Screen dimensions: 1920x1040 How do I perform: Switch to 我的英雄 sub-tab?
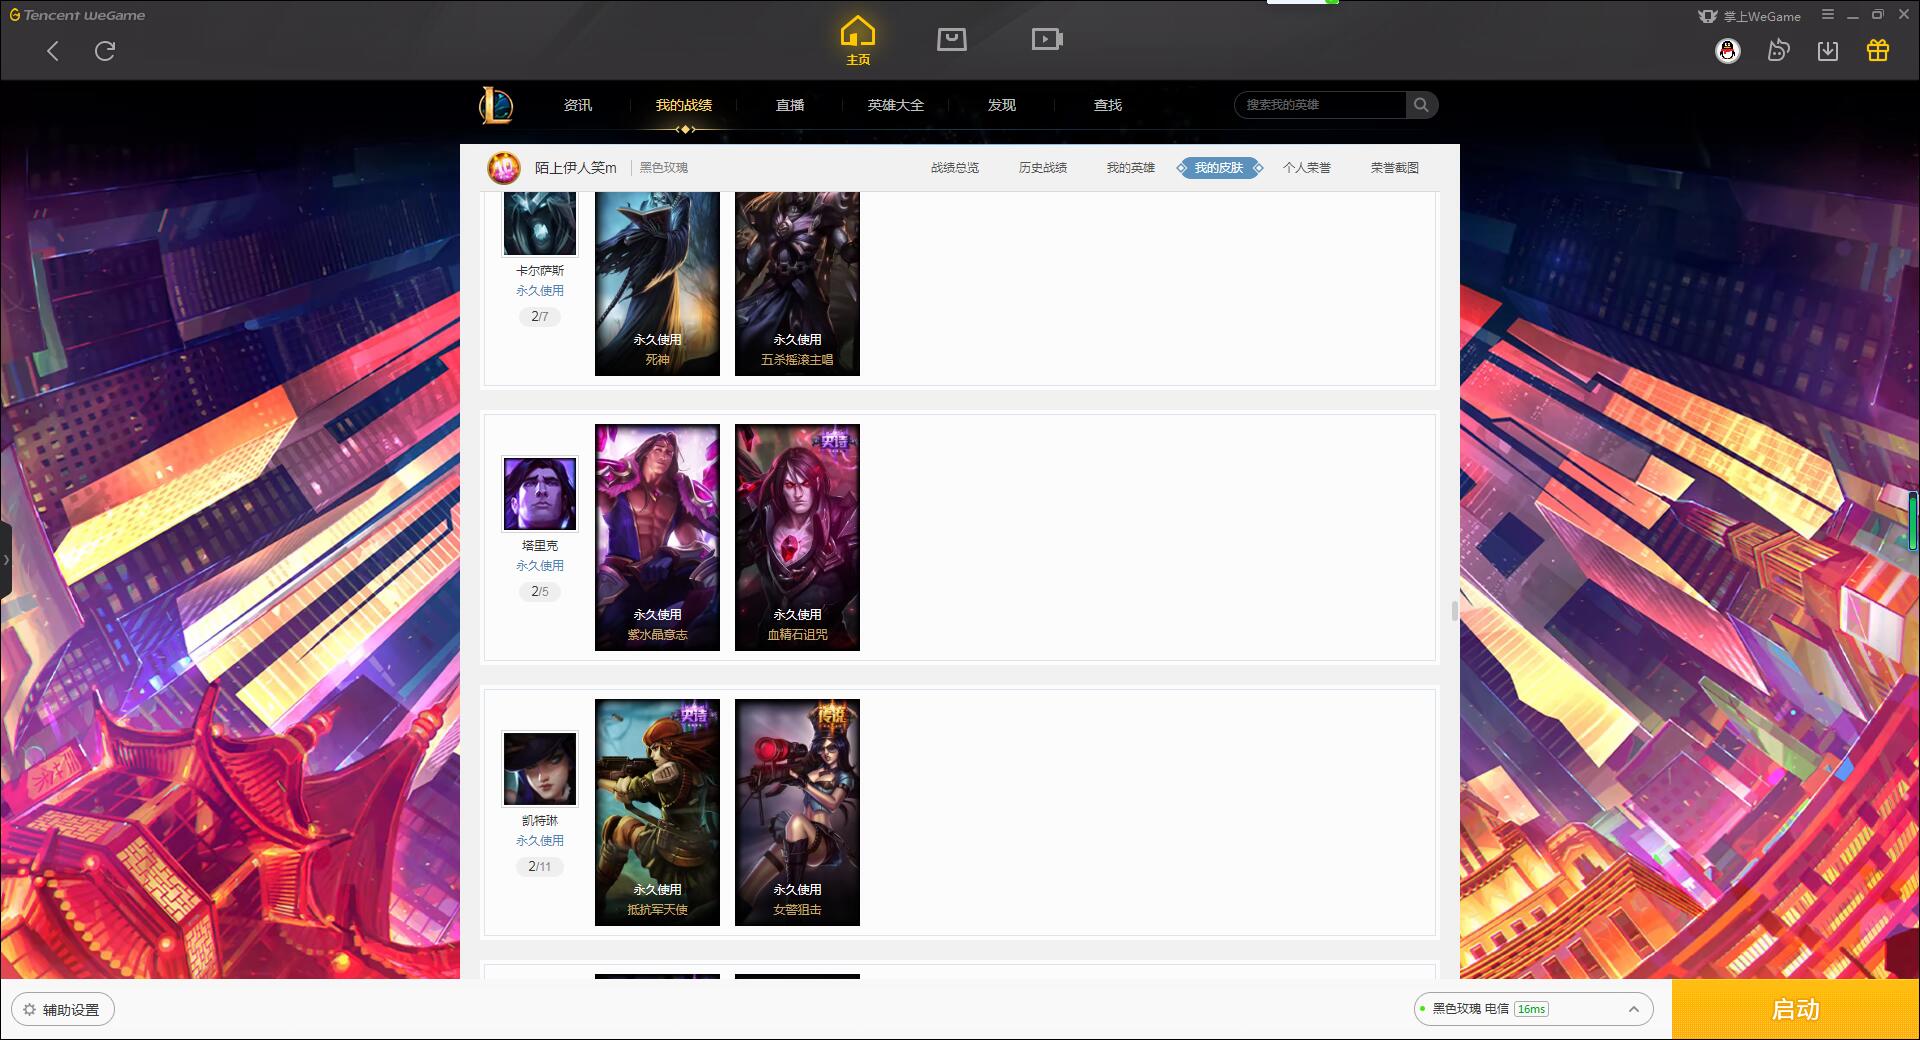point(1131,168)
